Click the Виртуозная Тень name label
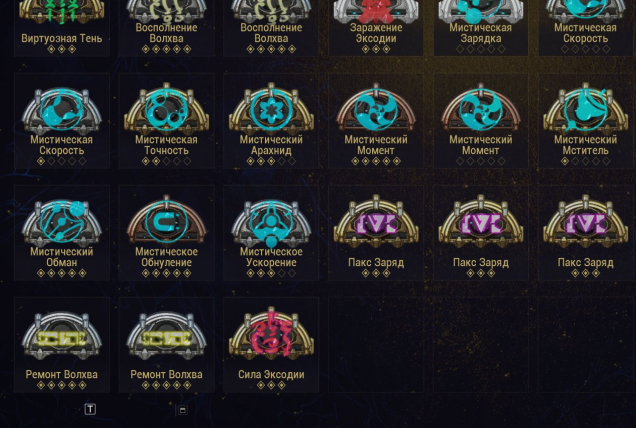The image size is (636, 428). (62, 39)
